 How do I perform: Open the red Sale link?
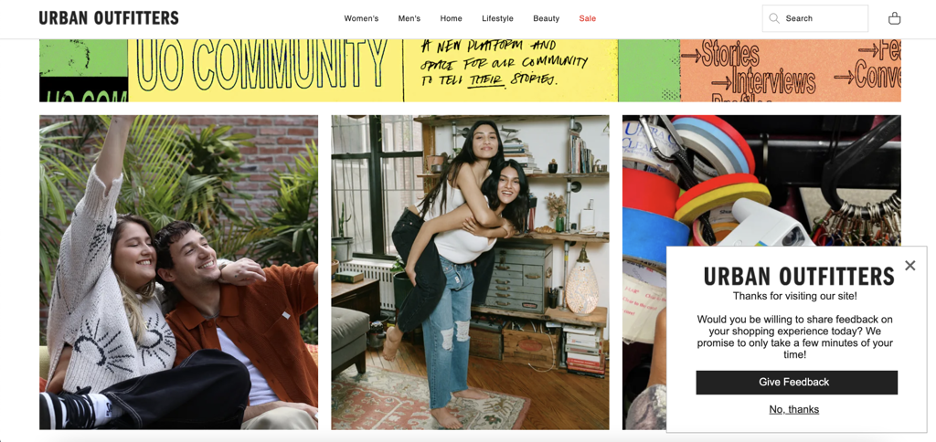click(x=587, y=19)
